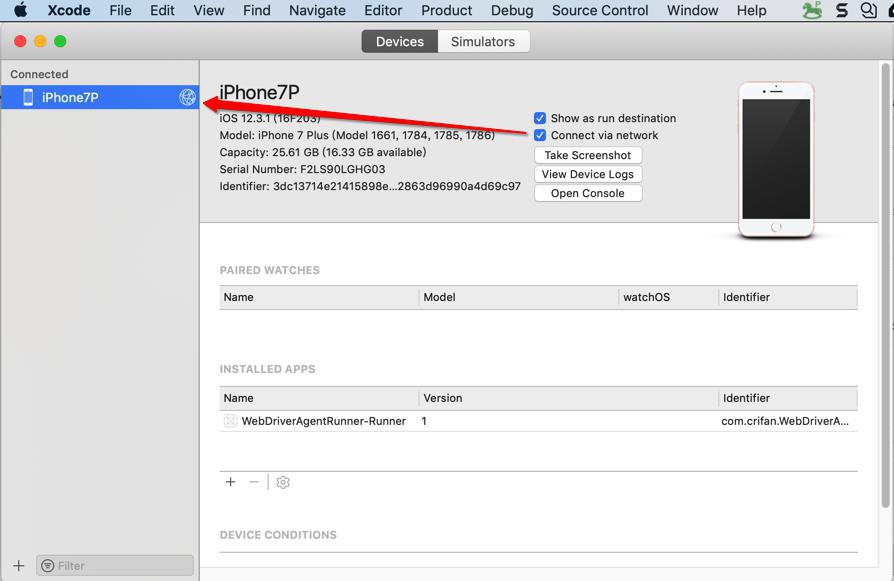Click version cell "1" of WebDriverAgentRunner
This screenshot has width=894, height=581.
(424, 421)
